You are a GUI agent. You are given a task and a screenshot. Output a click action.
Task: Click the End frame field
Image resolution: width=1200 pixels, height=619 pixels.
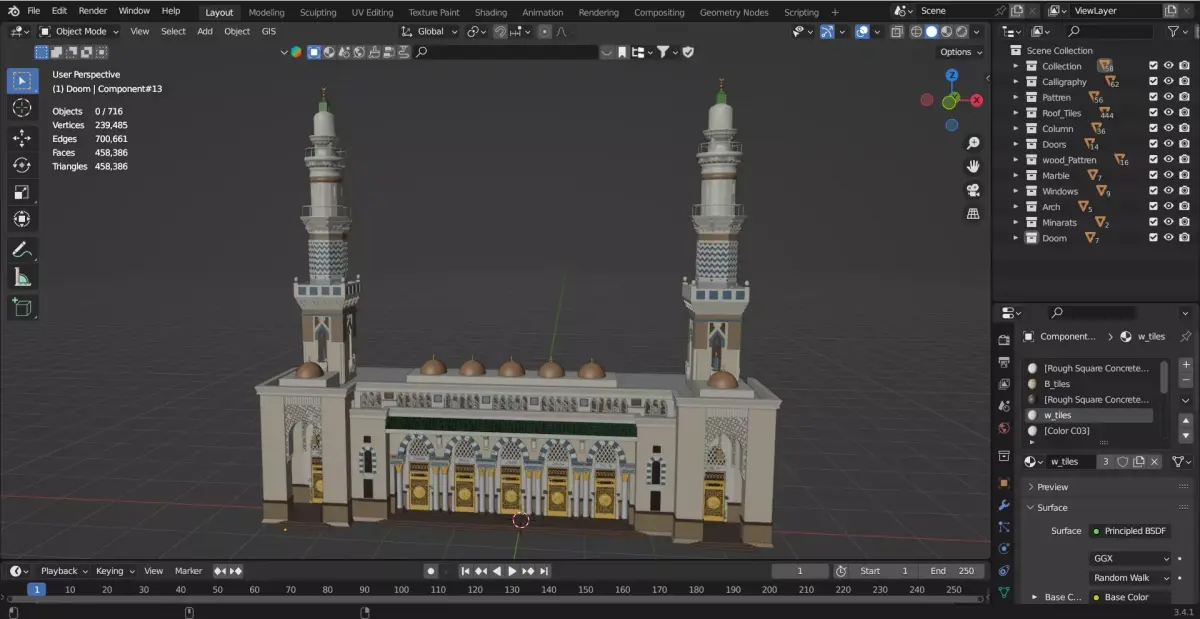point(952,571)
